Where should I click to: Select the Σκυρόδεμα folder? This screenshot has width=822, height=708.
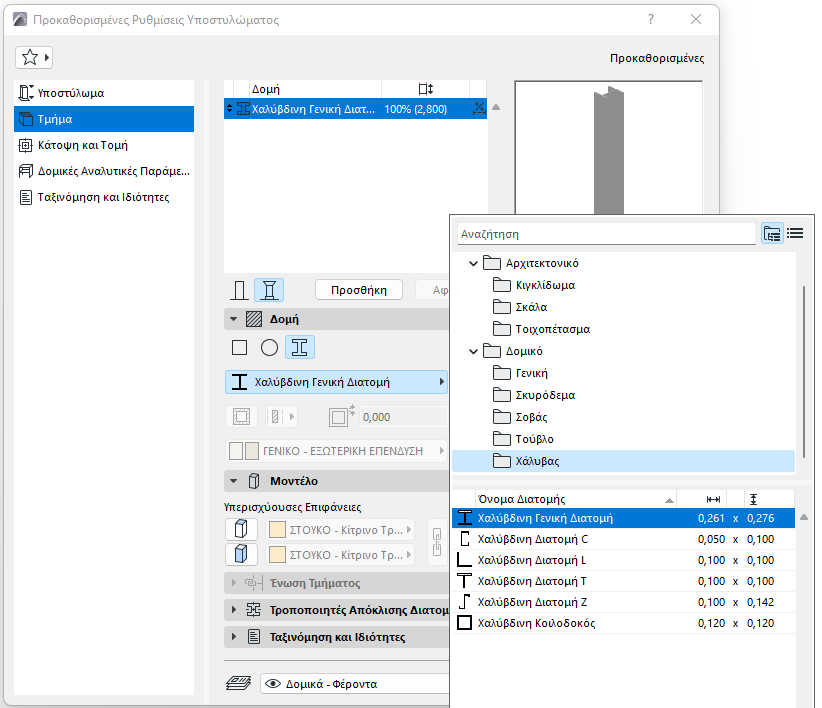tap(534, 395)
